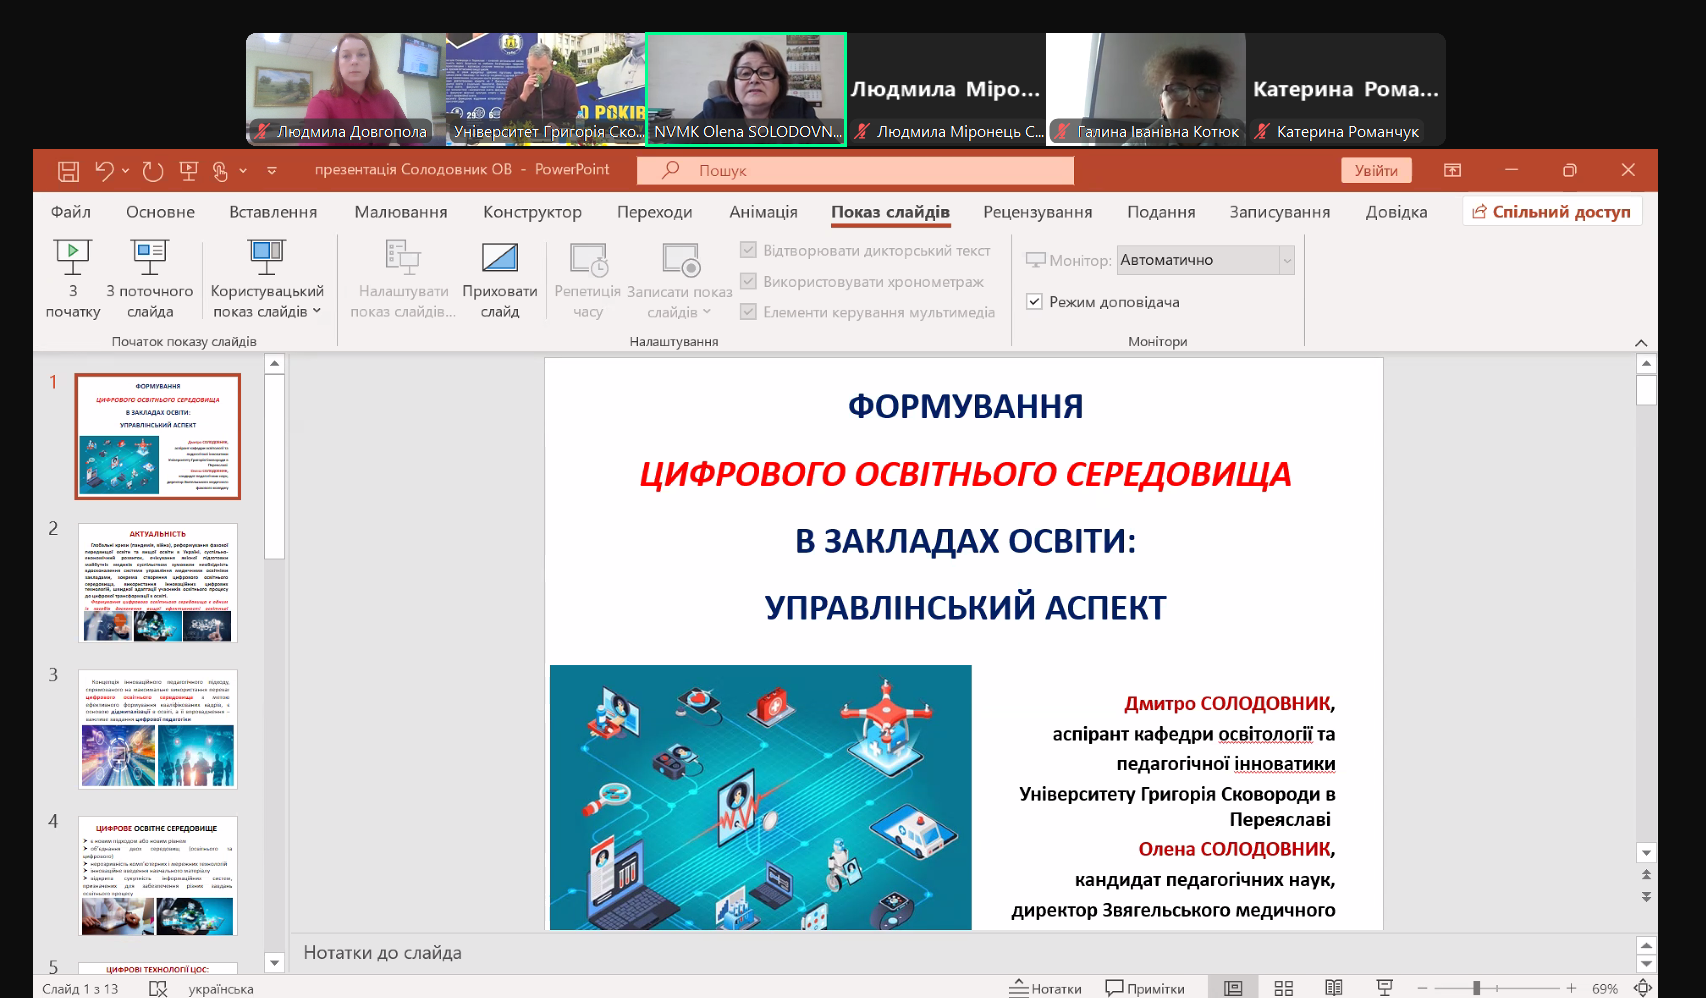Viewport: 1706px width, 998px height.
Task: Open the Файл menu
Action: pos(71,212)
